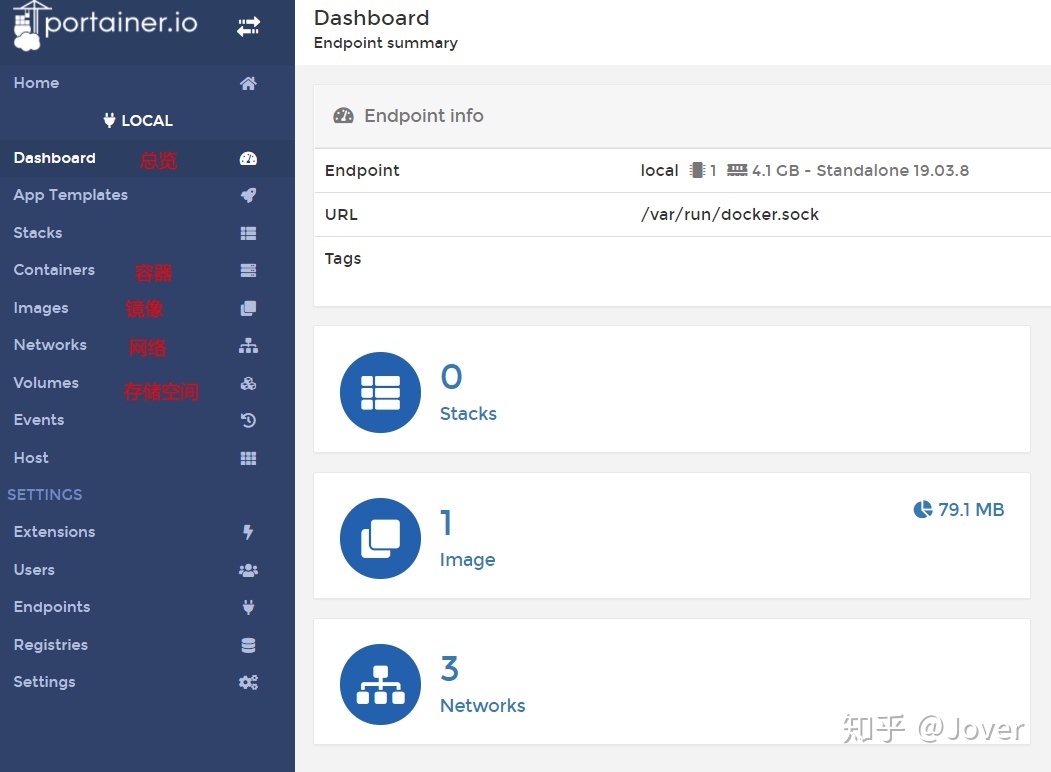This screenshot has width=1051, height=772.
Task: Click the Volumes cubes icon in the sidebar
Action: (248, 383)
